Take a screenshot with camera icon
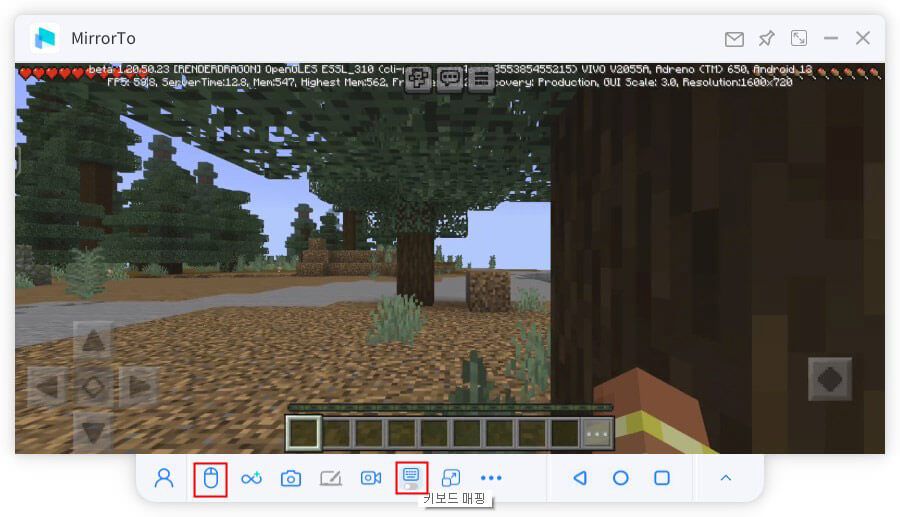Viewport: 900px width, 517px height. click(291, 478)
